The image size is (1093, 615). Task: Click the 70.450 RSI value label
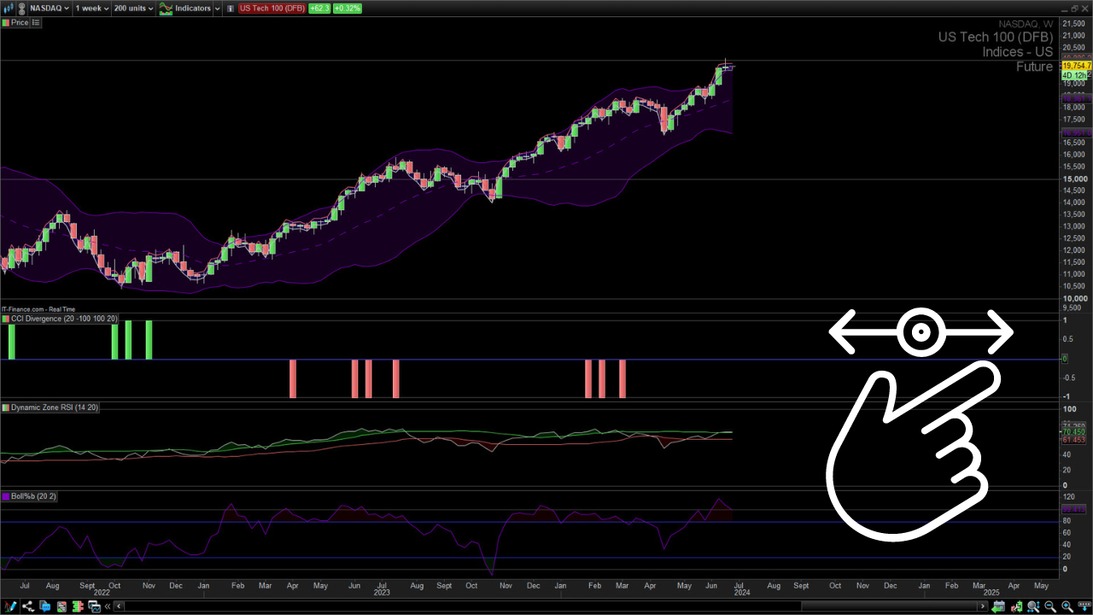(x=1073, y=432)
